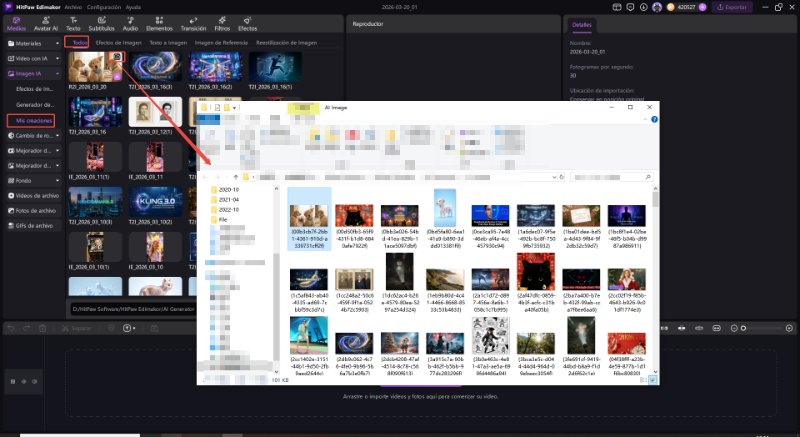Open the Filtros panel

(222, 24)
